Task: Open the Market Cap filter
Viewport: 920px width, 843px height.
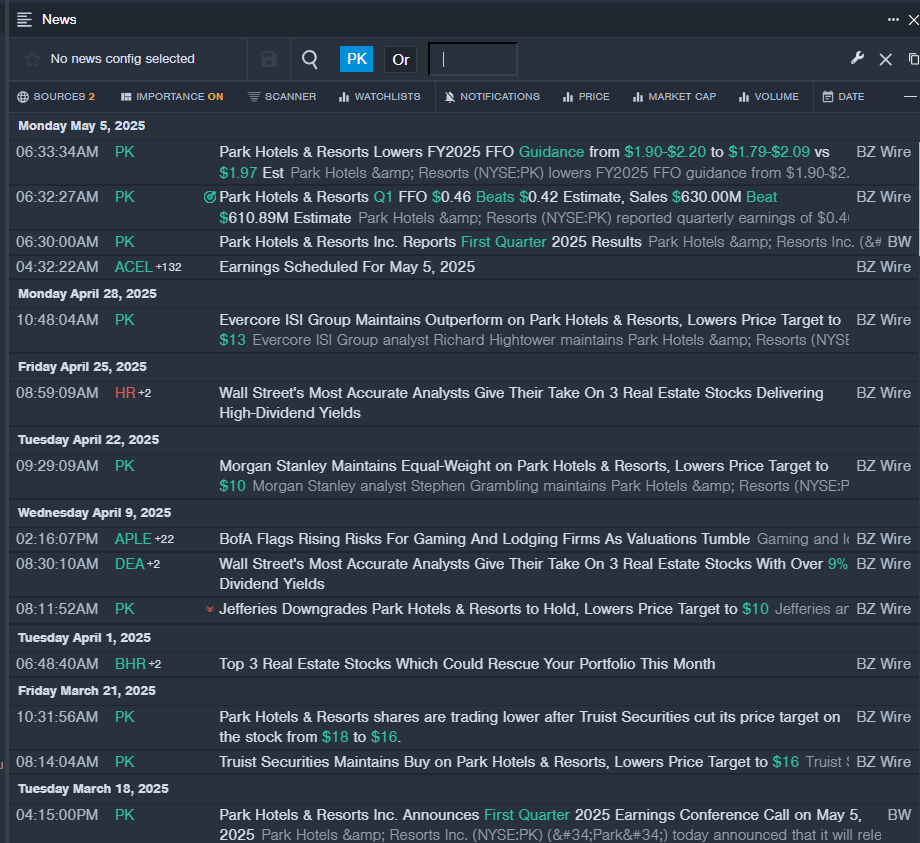Action: point(674,97)
